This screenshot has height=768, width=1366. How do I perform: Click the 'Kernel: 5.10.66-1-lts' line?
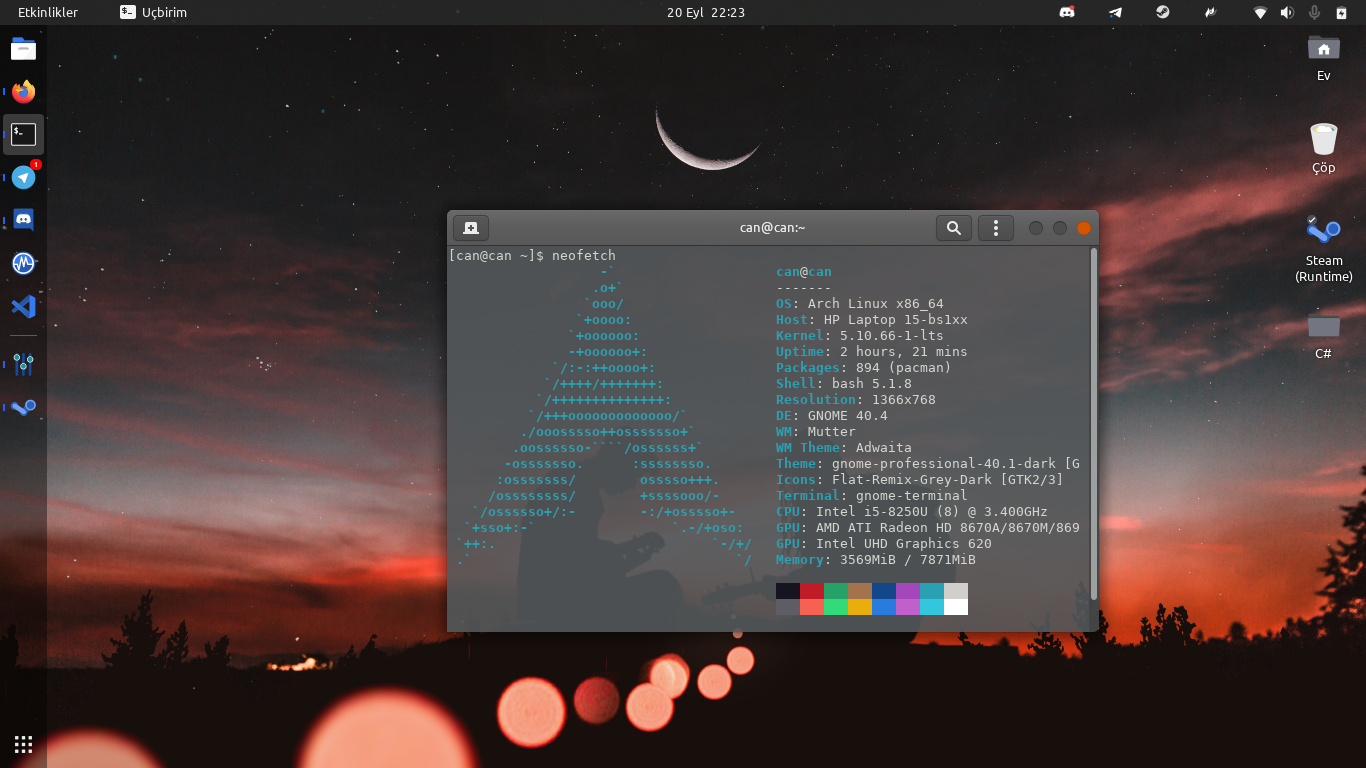coord(860,336)
